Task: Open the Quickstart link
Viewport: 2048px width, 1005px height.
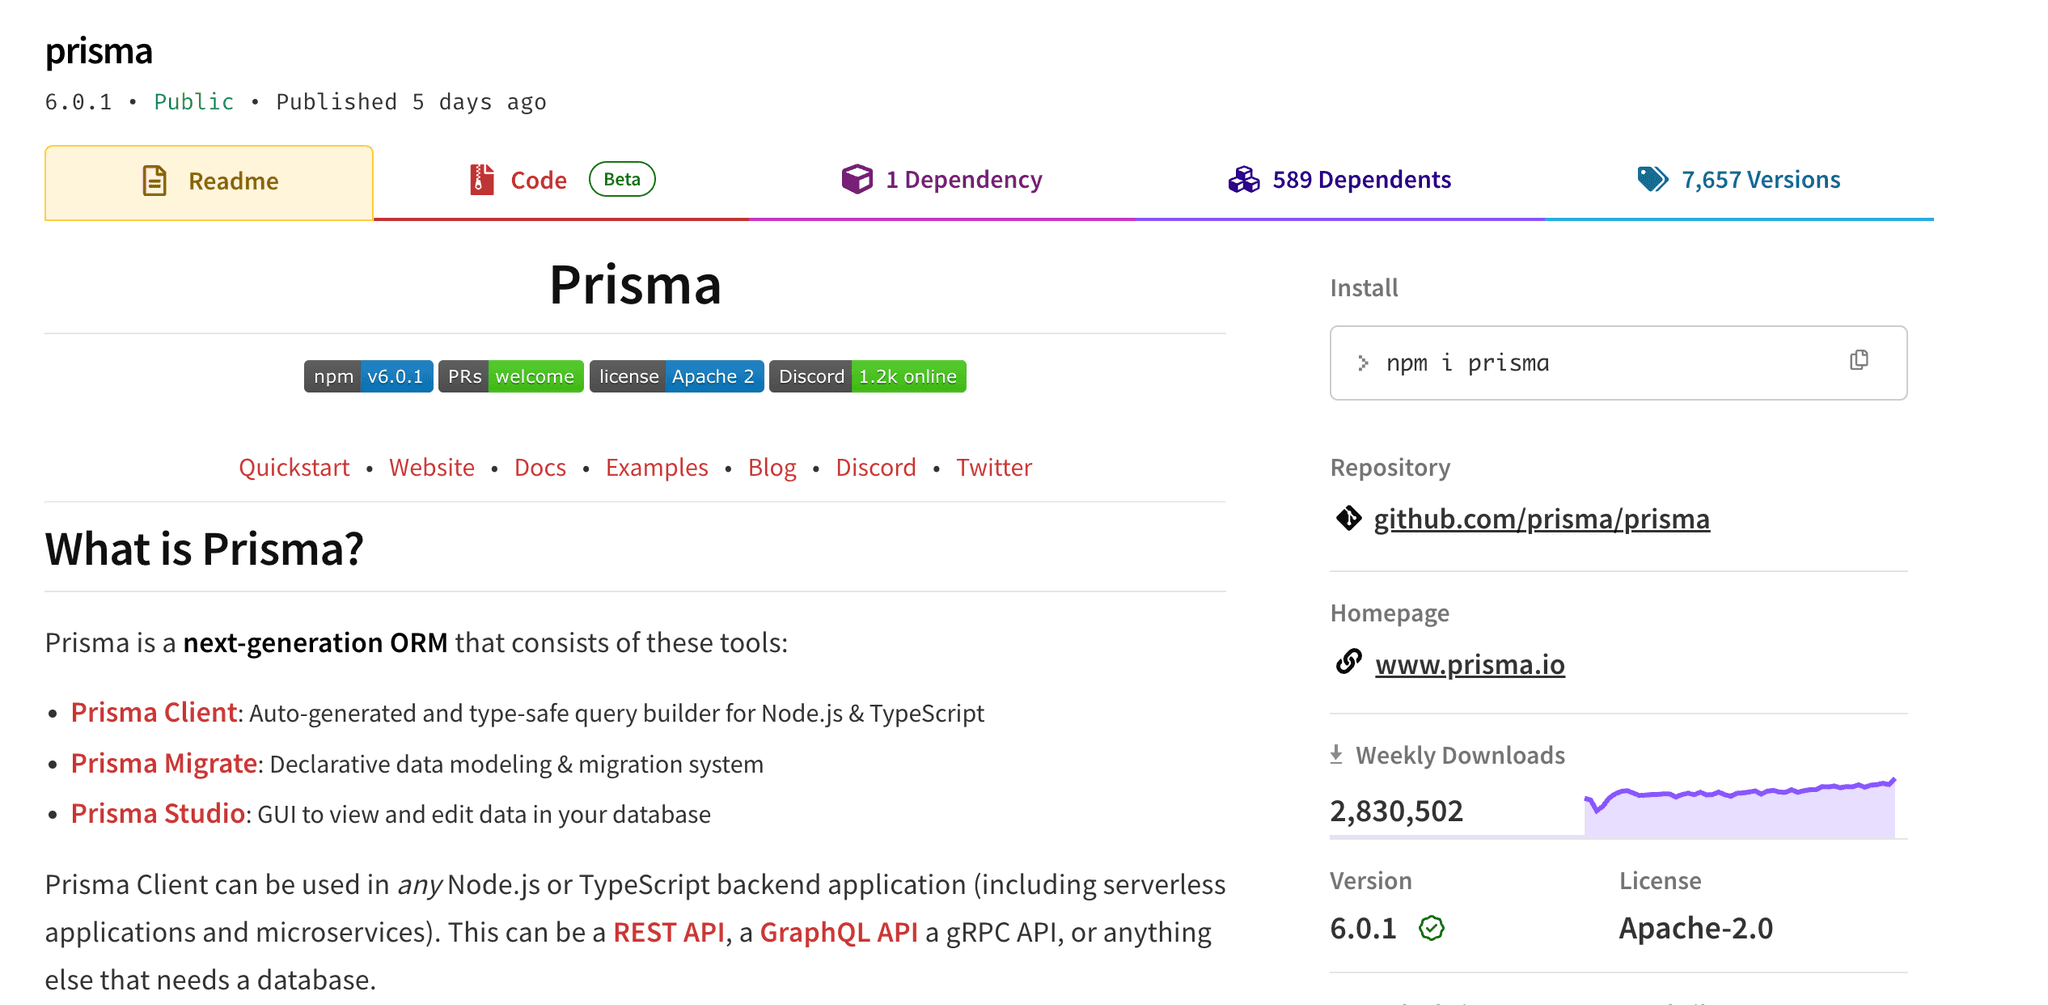Action: click(294, 467)
